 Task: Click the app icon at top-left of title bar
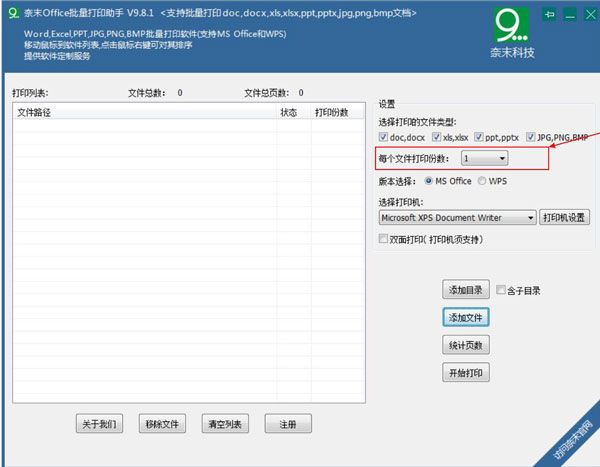coord(13,13)
